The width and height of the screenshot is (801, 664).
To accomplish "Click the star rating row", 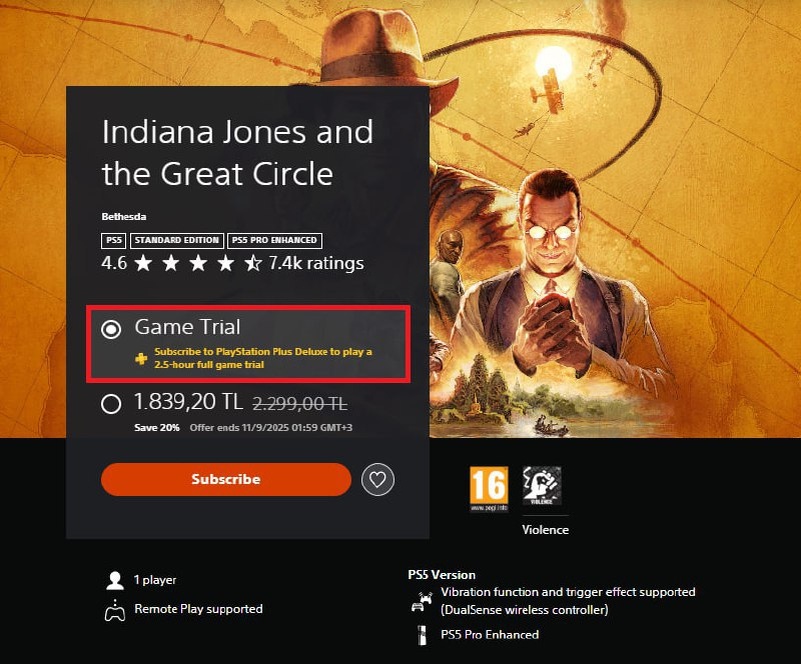I will [198, 264].
